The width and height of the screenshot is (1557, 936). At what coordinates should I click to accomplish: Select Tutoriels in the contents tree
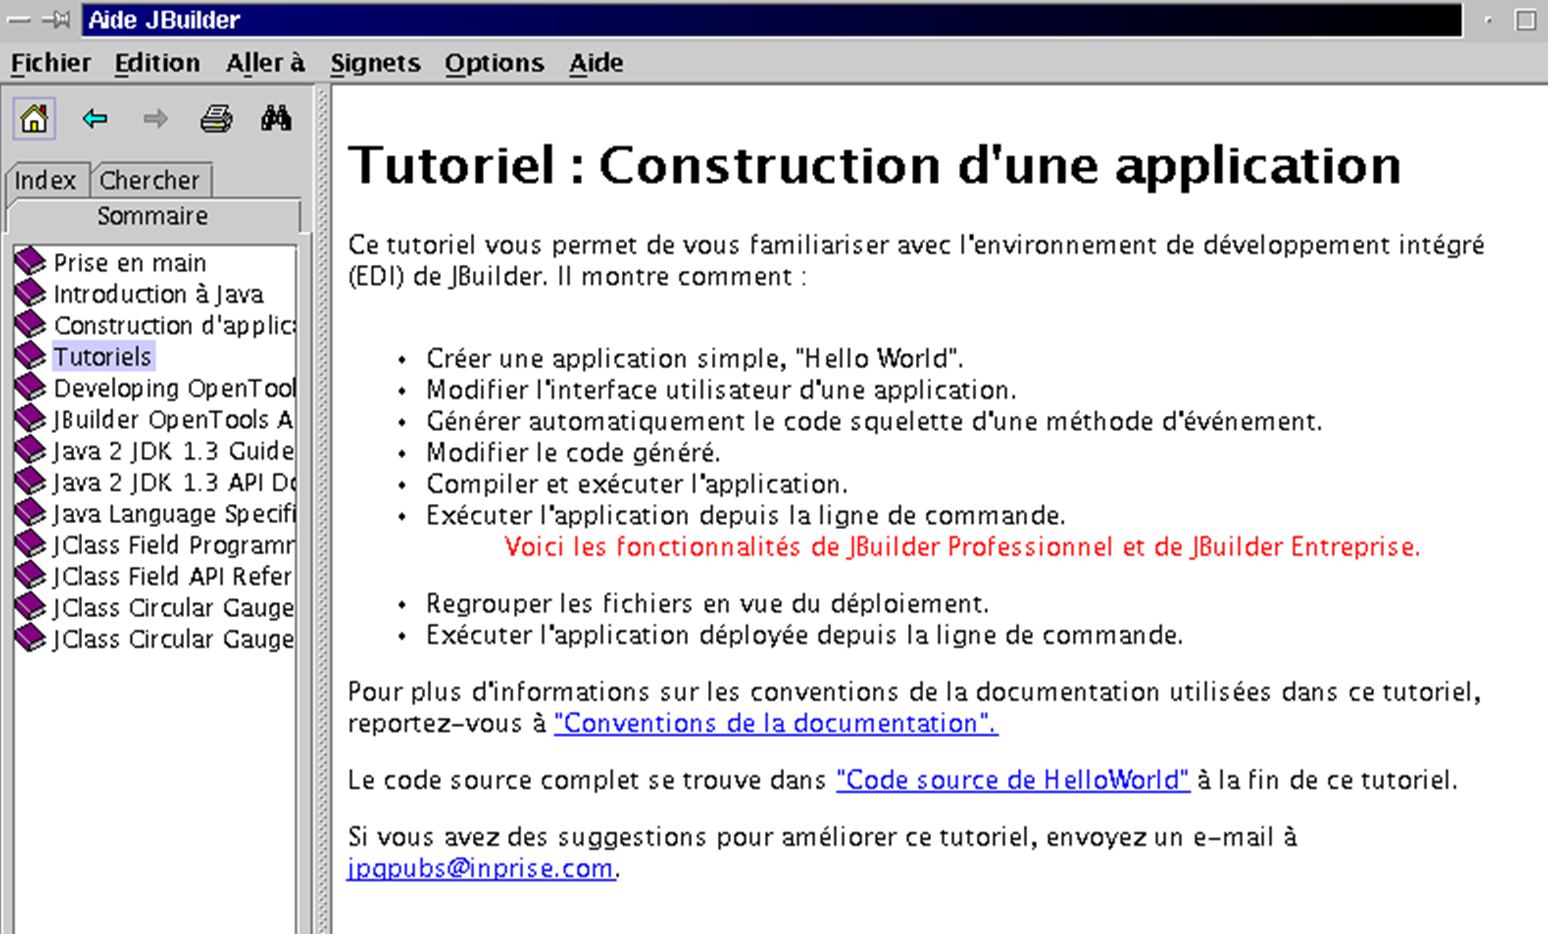pos(102,357)
